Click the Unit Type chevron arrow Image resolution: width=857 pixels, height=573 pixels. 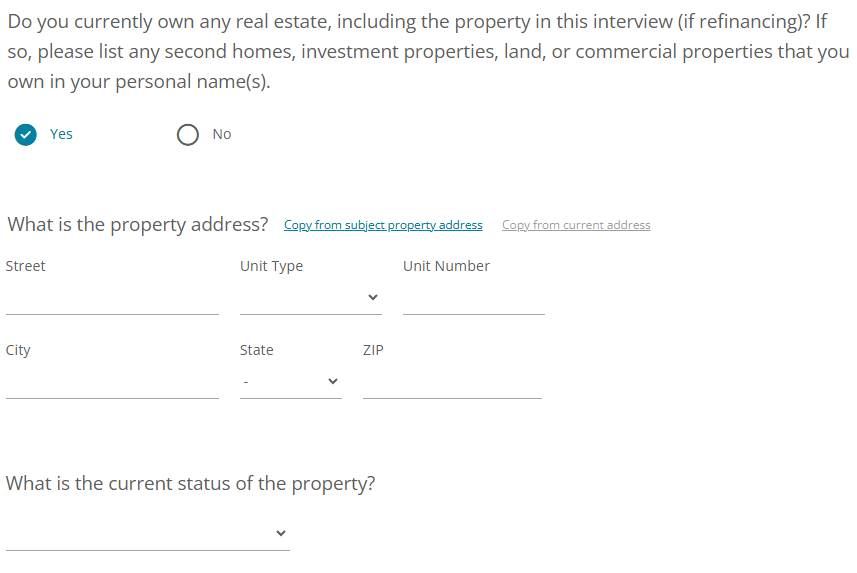(373, 297)
